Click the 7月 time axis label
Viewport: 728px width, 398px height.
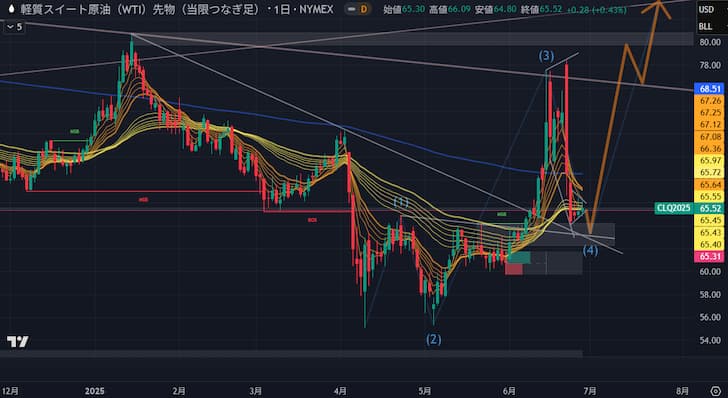[590, 391]
